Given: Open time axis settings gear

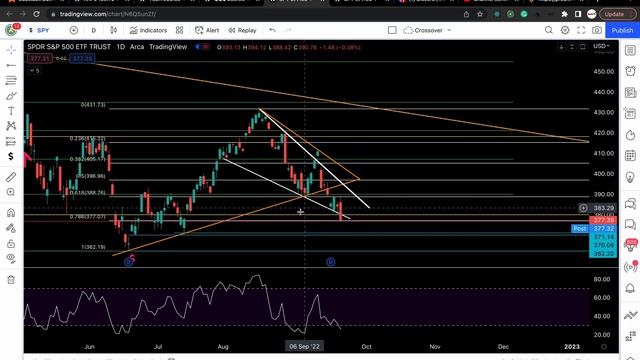Looking at the screenshot, I should point(604,347).
